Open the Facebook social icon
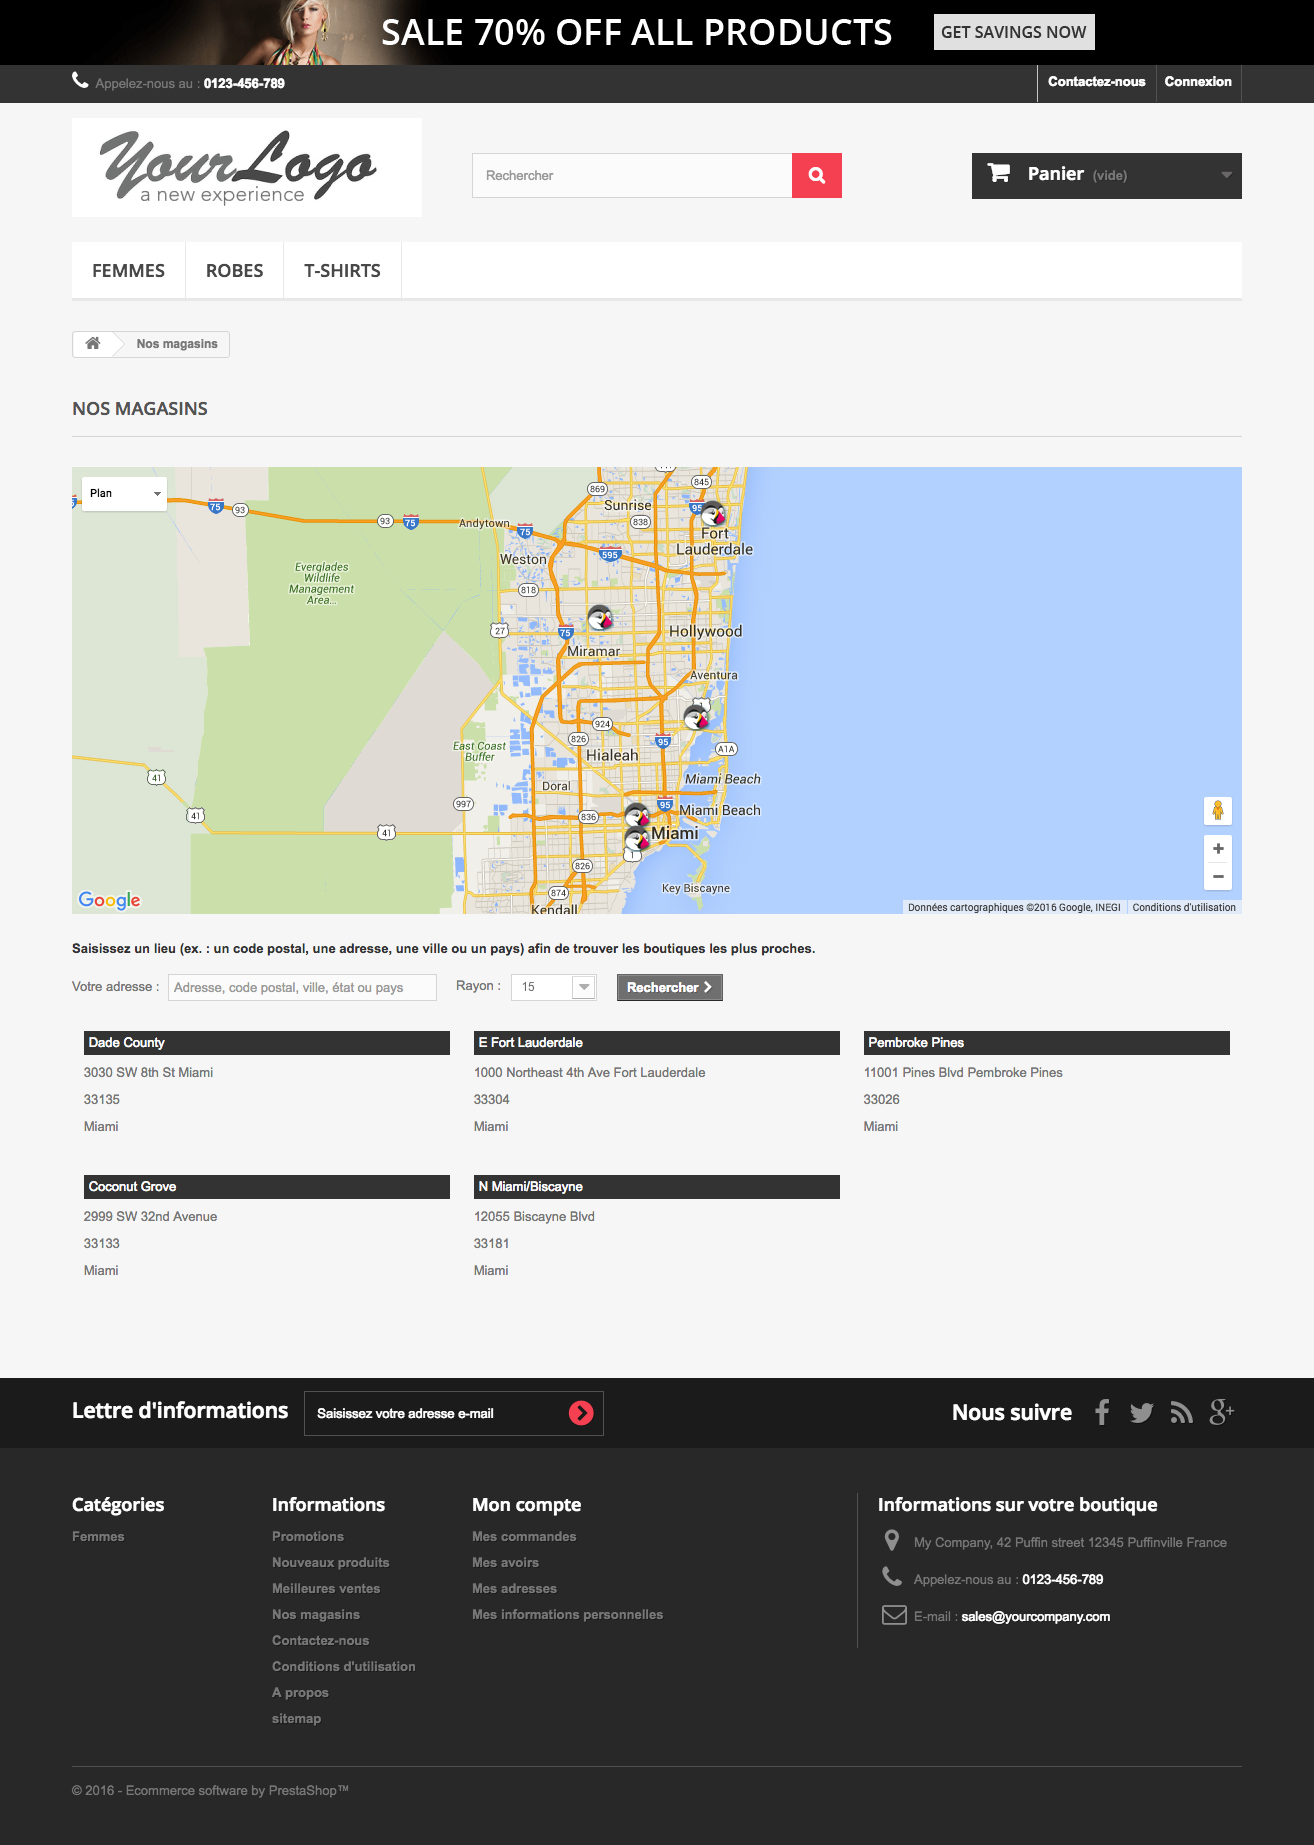1314x1845 pixels. click(x=1102, y=1412)
